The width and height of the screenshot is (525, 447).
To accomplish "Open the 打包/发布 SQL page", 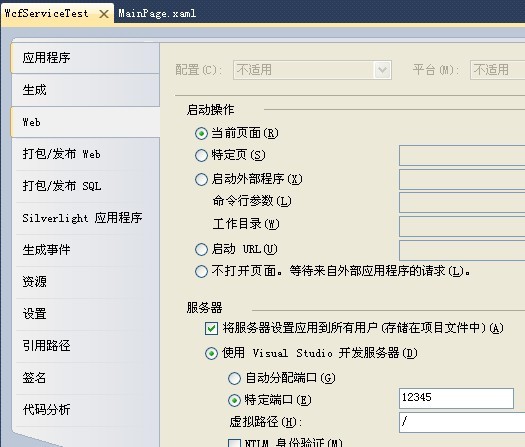I will point(85,186).
